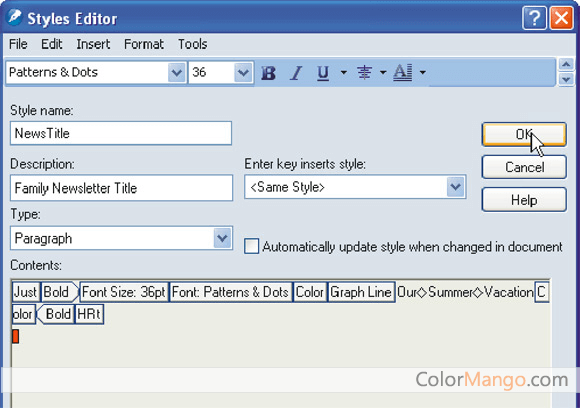Expand Enter key inserts style dropdown
This screenshot has width=580, height=408.
click(455, 187)
